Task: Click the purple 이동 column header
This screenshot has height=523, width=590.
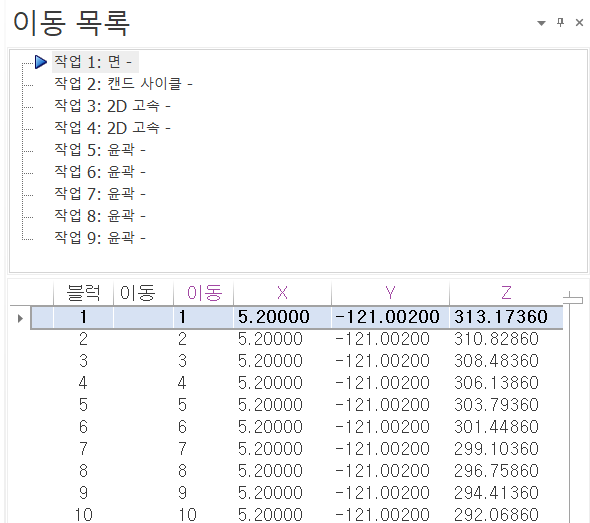Action: 204,293
